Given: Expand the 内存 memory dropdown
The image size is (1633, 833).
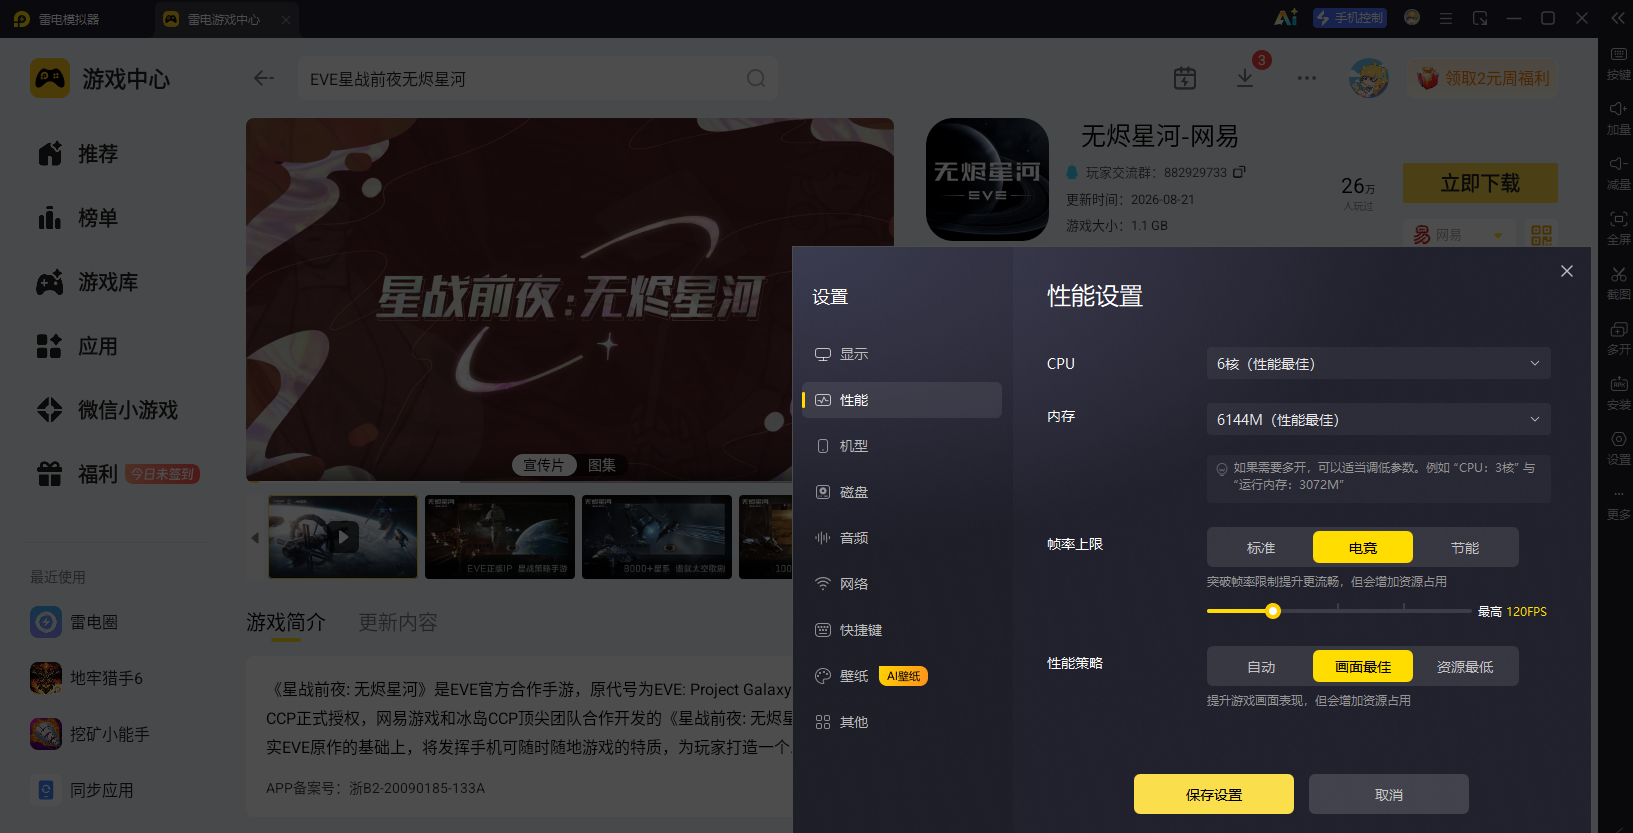Looking at the screenshot, I should (x=1379, y=419).
